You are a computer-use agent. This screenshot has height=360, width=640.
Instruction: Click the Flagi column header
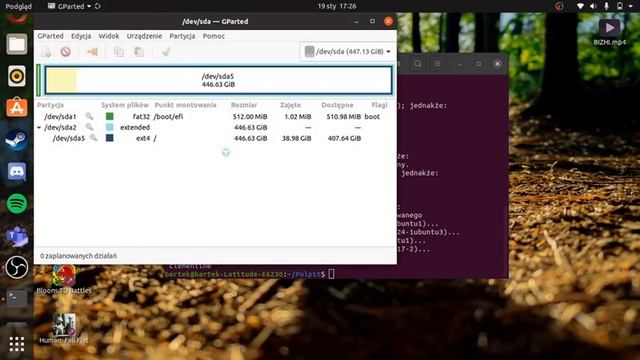379,105
